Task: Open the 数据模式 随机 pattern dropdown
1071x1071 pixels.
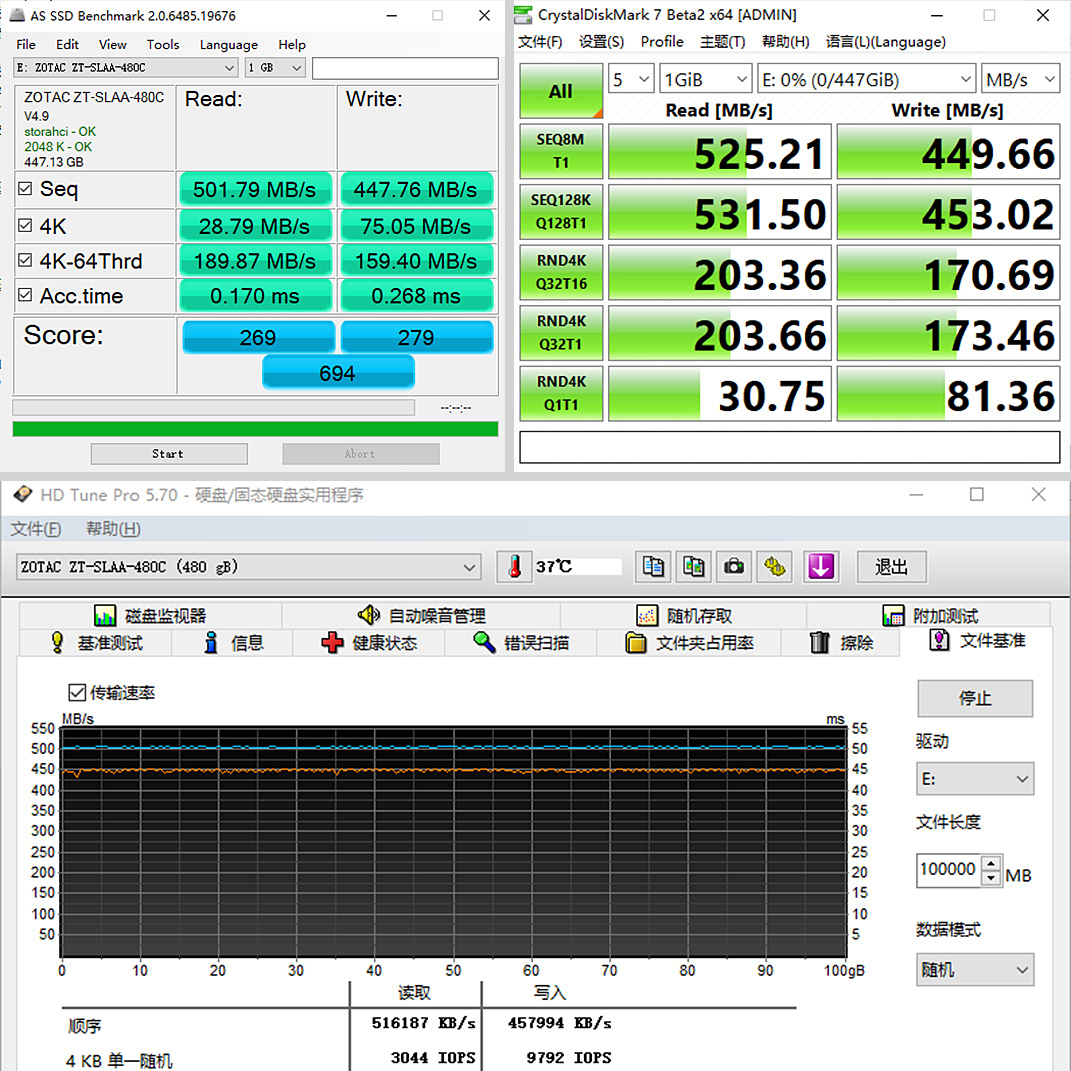Action: tap(975, 970)
